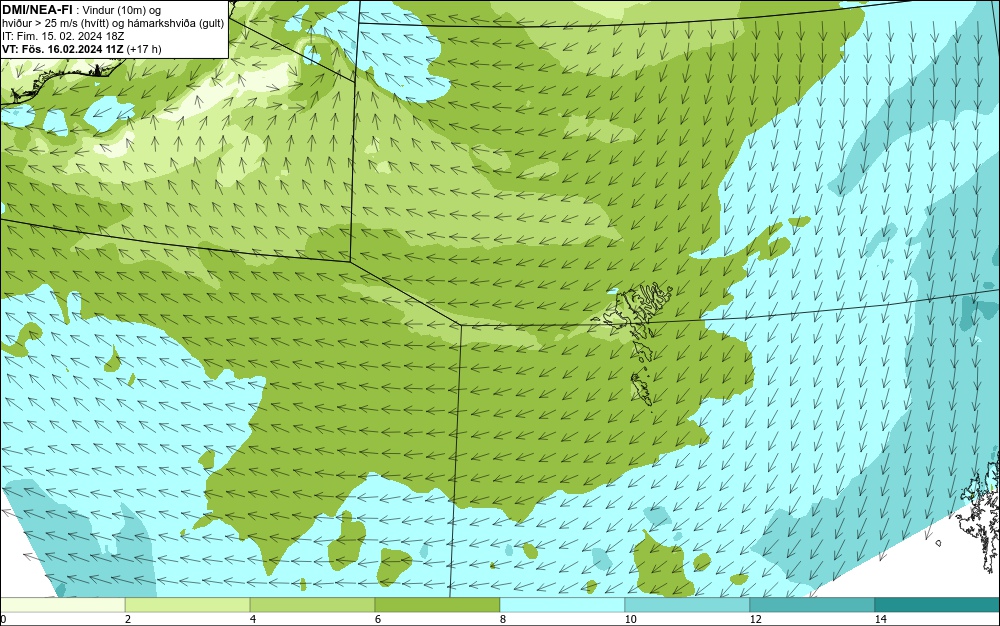The height and width of the screenshot is (626, 1000).
Task: Click the legend value label 8
Action: pyautogui.click(x=503, y=619)
